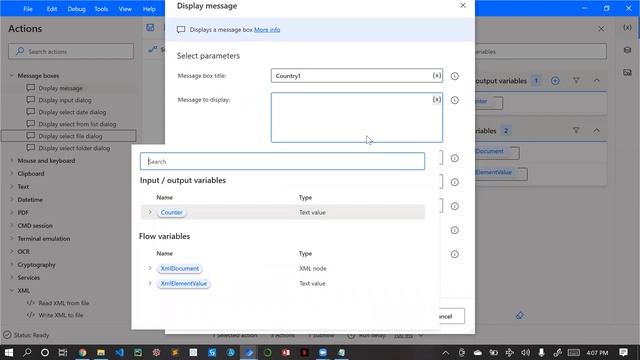Click the info icon just above Counter row
The width and height of the screenshot is (640, 360).
454,182
